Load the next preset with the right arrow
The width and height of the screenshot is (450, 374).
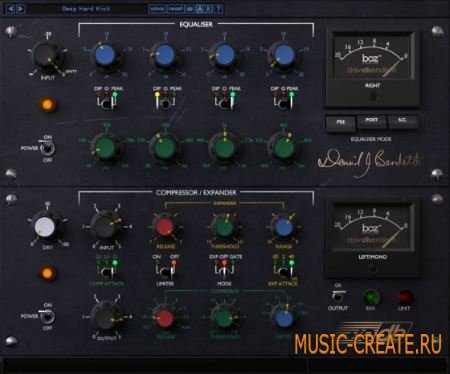coord(20,9)
